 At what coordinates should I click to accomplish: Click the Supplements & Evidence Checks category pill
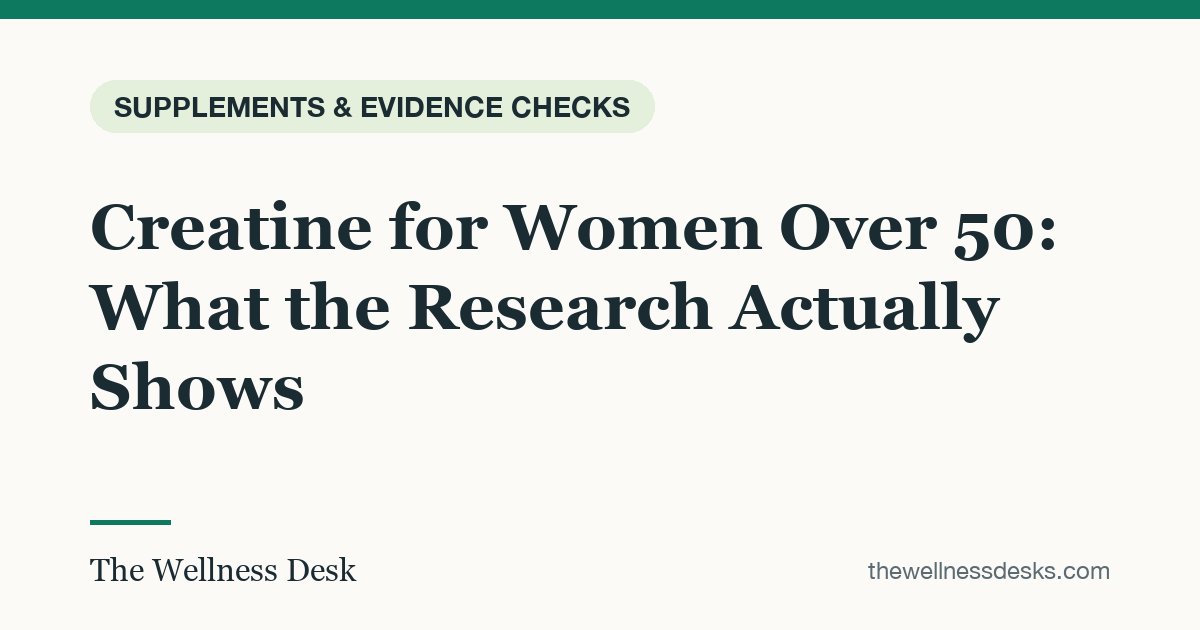[x=372, y=107]
